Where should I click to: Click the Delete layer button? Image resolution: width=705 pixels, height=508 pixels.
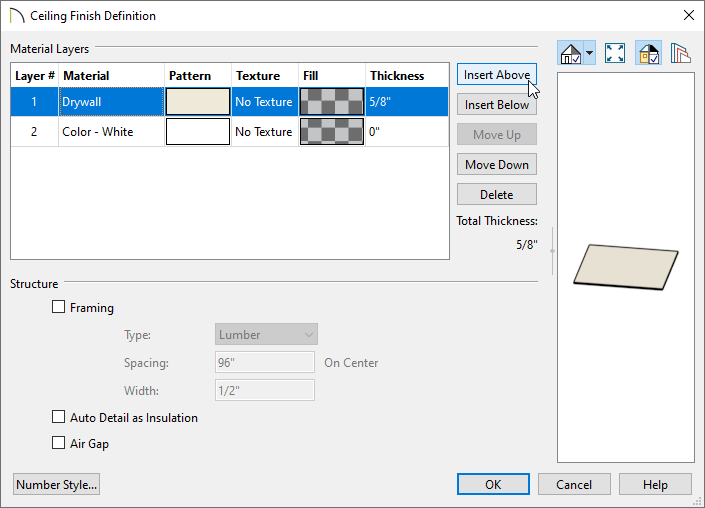[497, 195]
